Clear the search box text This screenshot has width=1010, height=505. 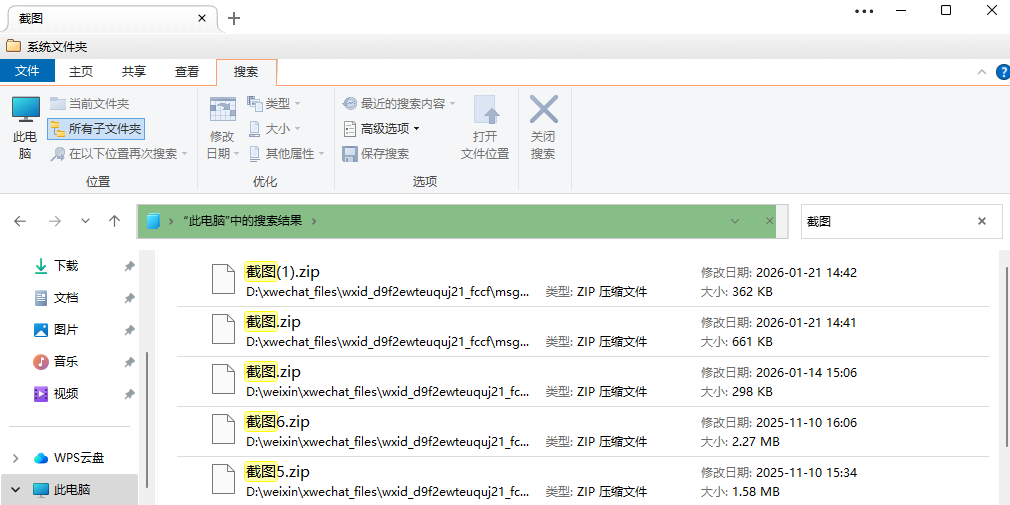tap(982, 222)
